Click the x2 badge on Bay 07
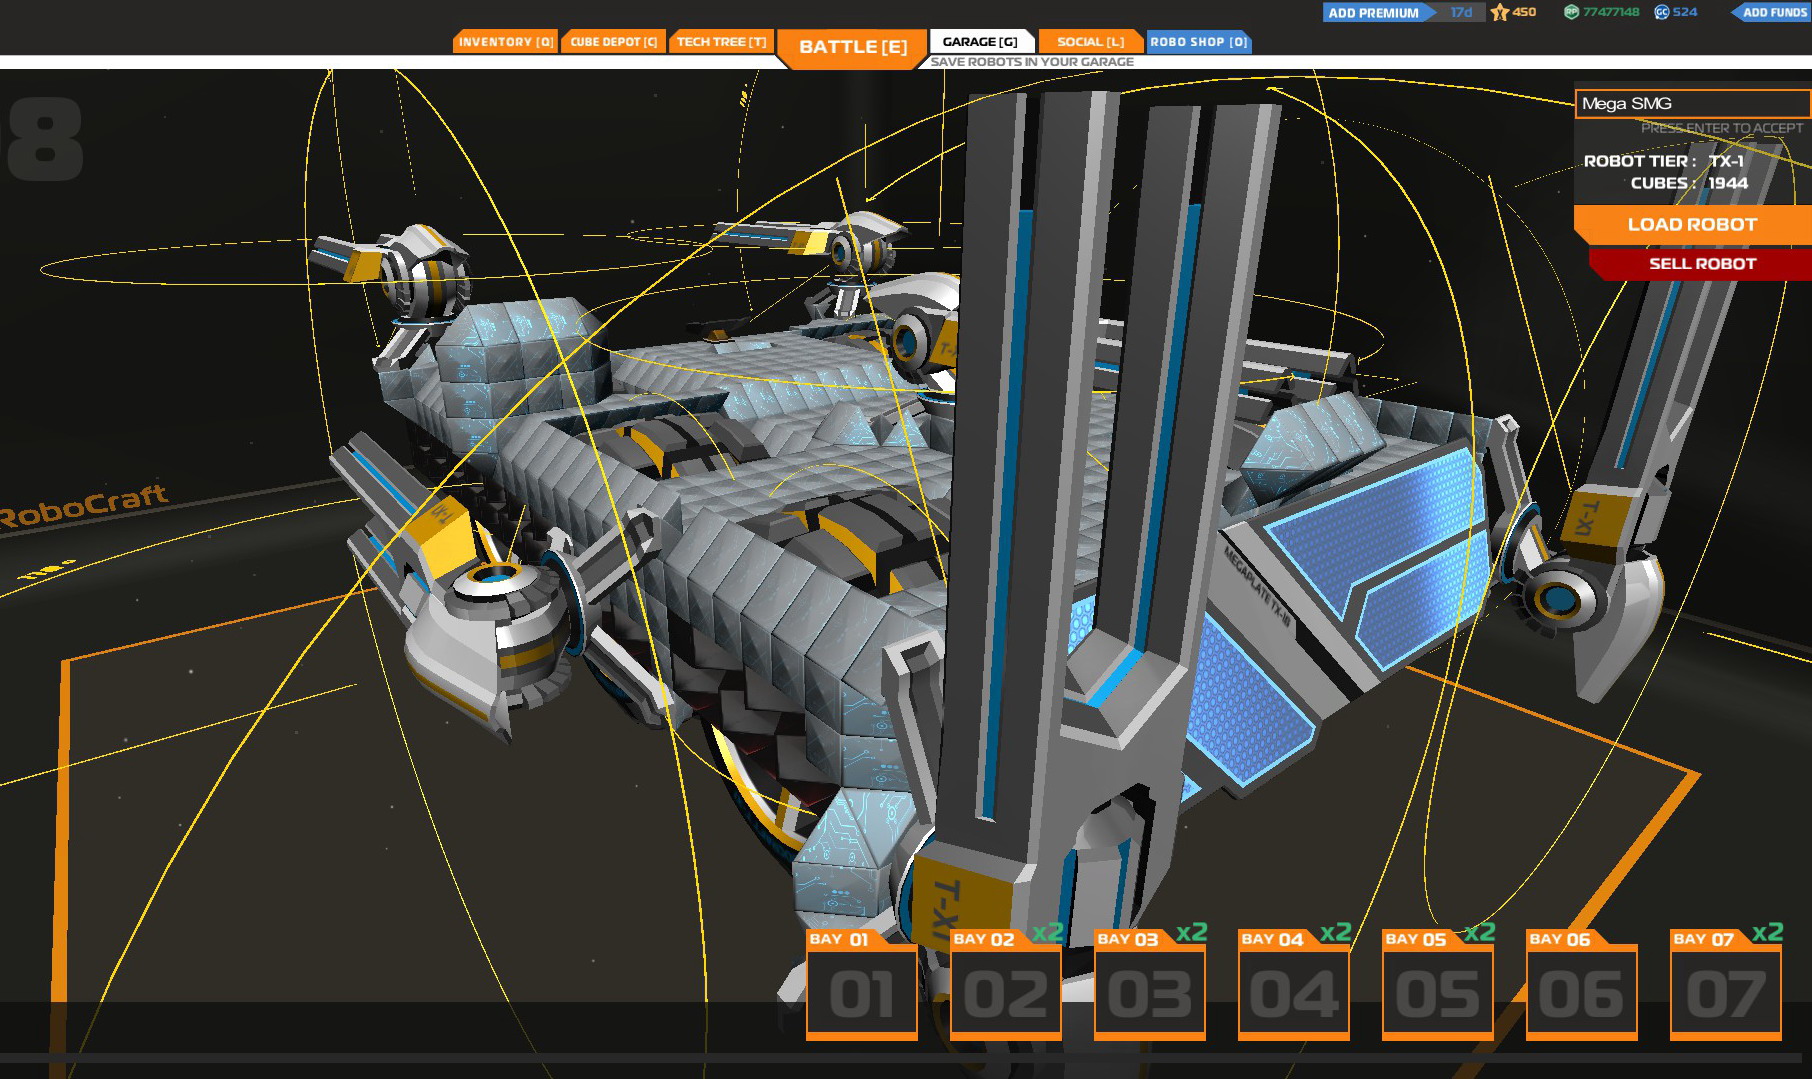 click(1768, 933)
